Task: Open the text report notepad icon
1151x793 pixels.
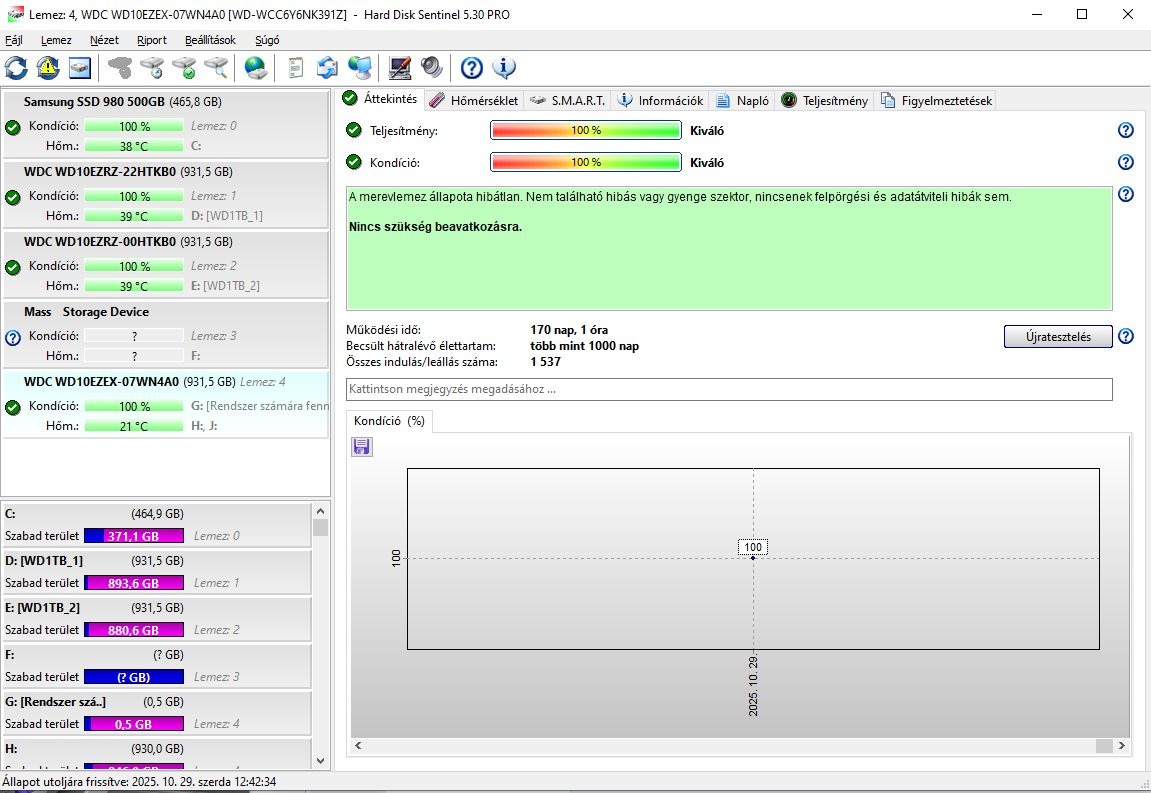Action: tap(295, 68)
